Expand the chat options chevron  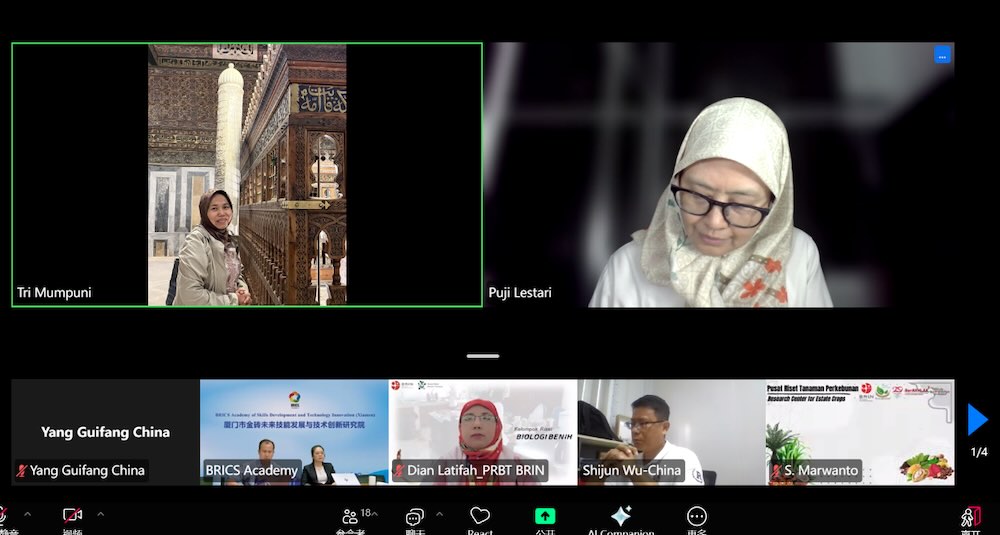pos(439,514)
